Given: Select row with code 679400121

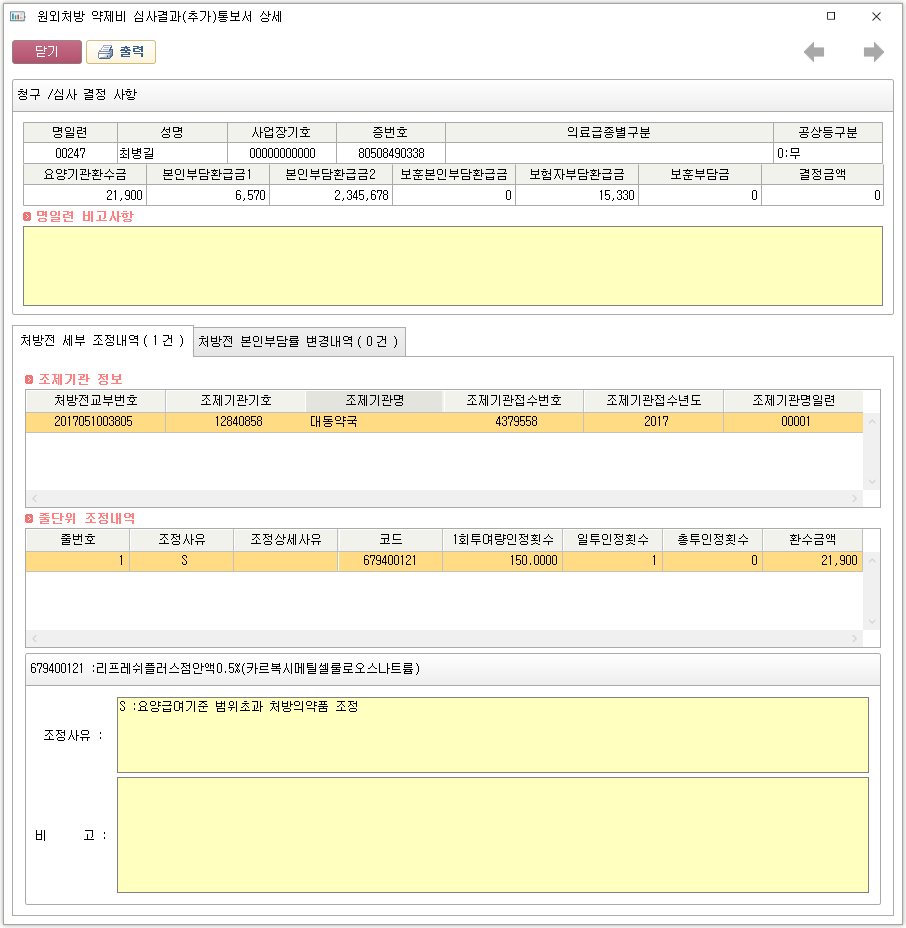Looking at the screenshot, I should point(390,561).
